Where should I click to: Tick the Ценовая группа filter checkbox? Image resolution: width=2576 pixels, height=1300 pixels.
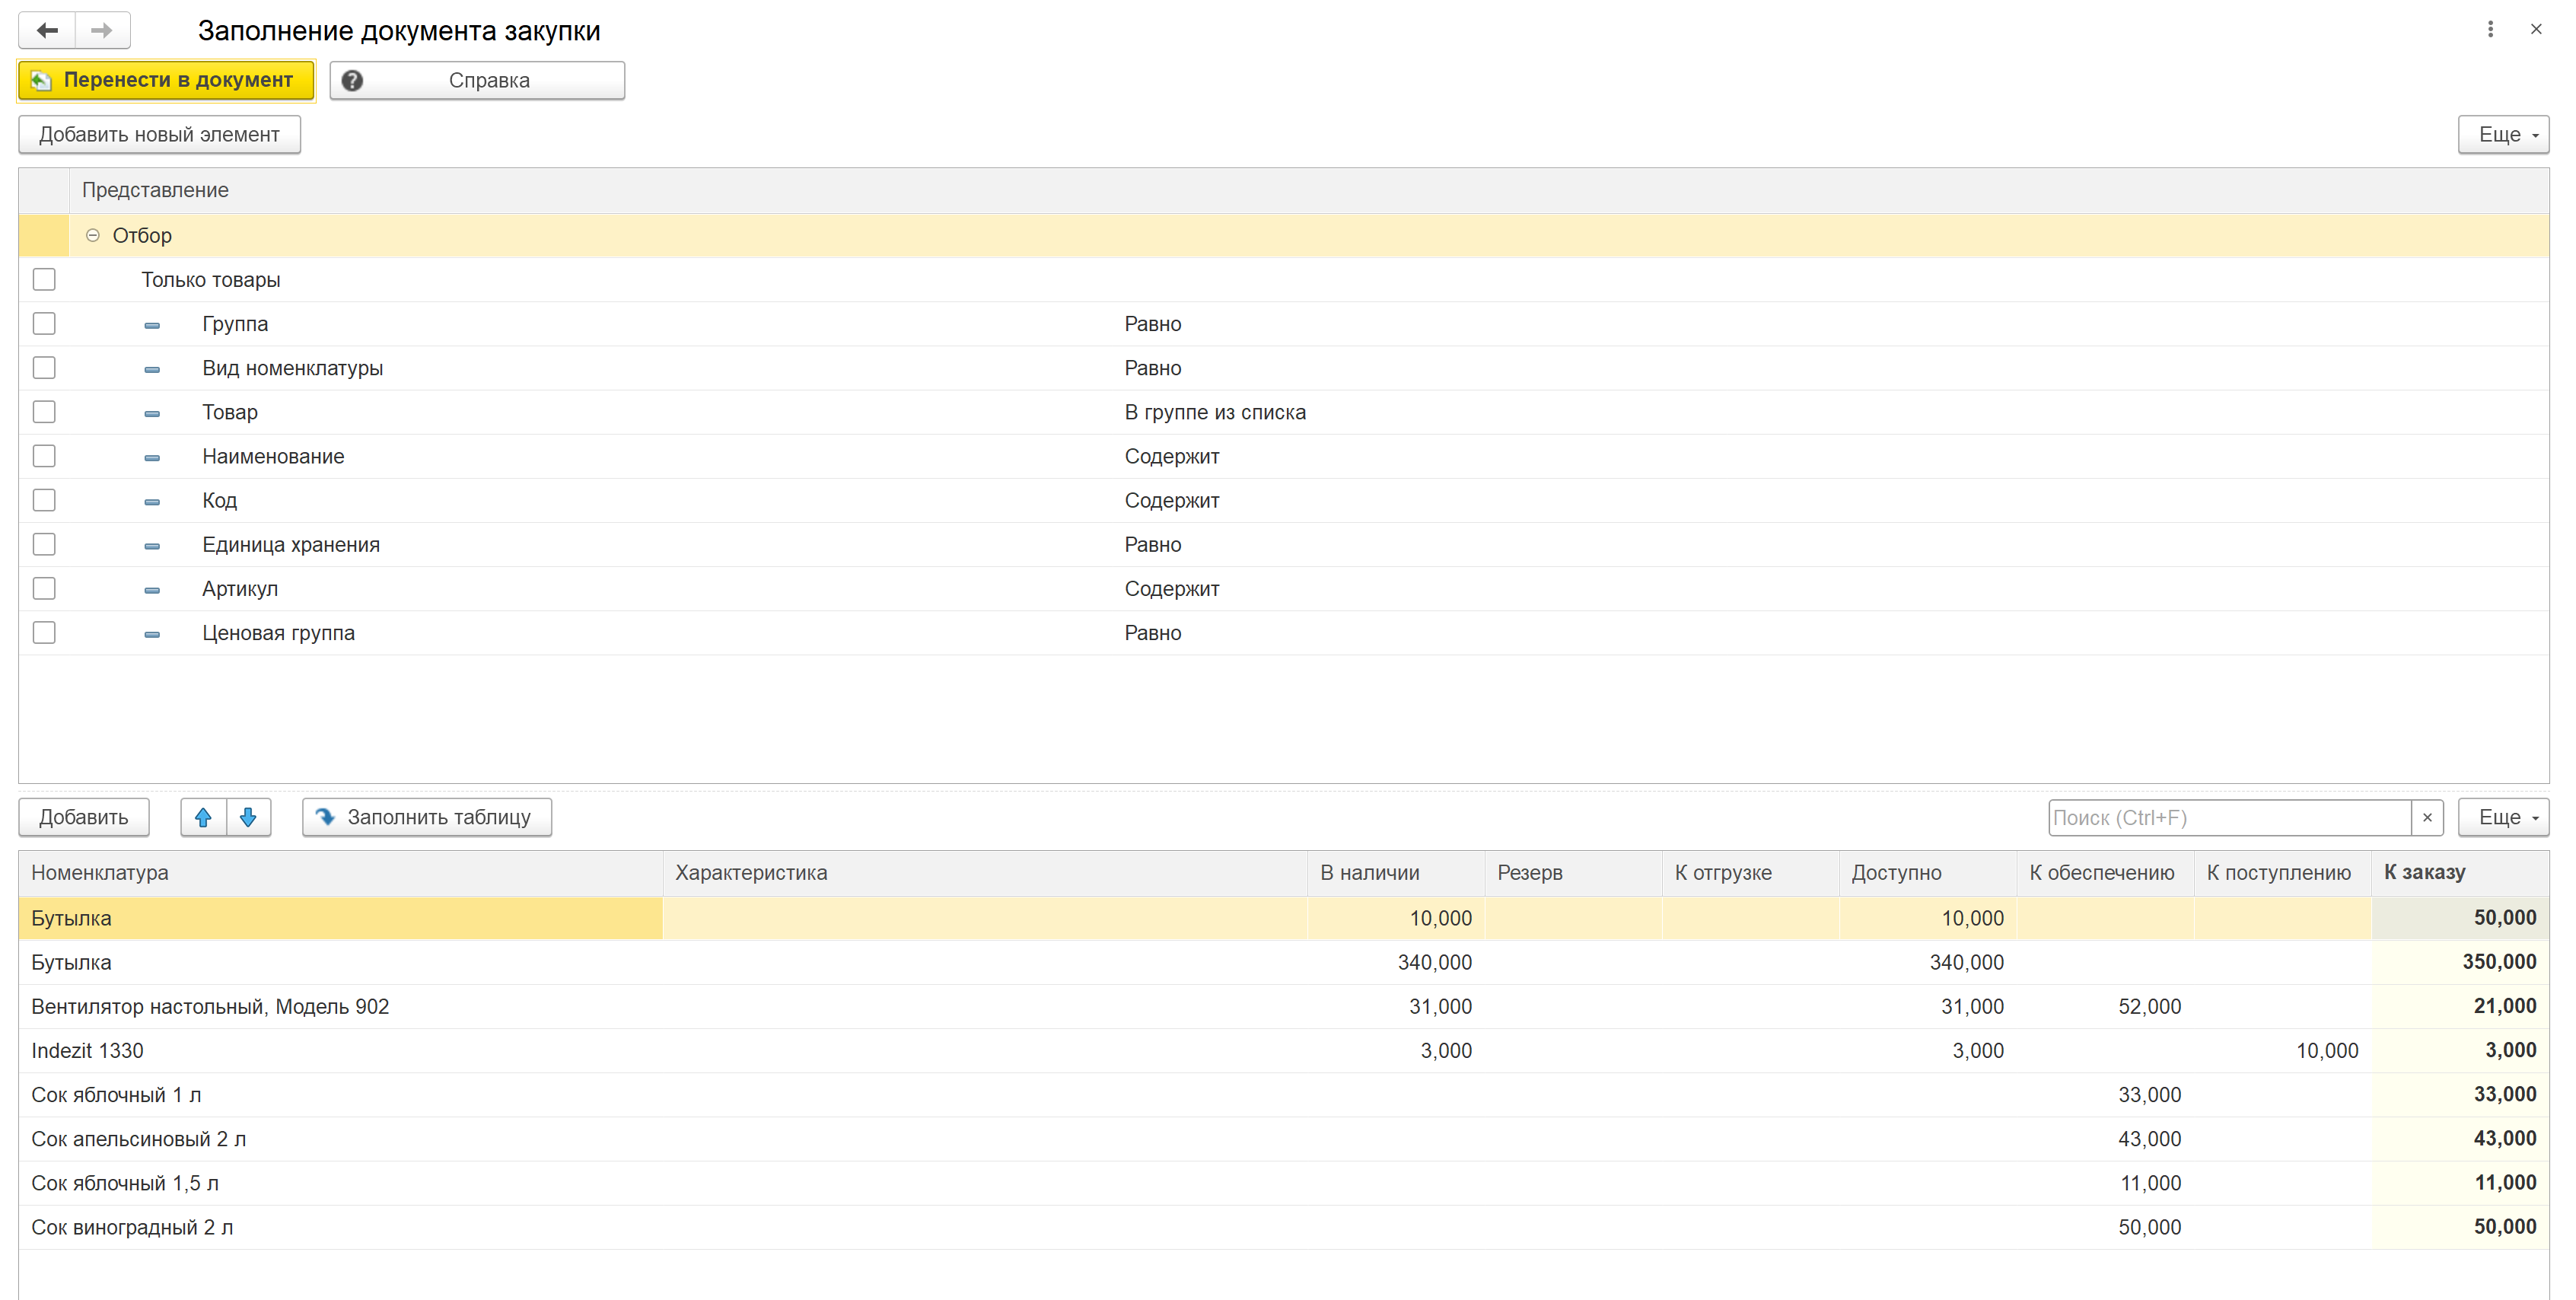[44, 632]
